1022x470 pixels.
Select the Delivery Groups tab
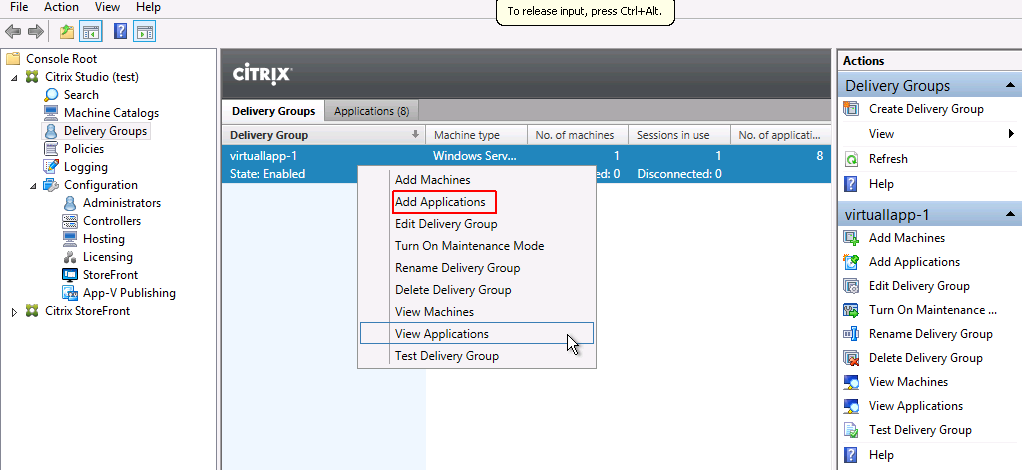(x=273, y=111)
